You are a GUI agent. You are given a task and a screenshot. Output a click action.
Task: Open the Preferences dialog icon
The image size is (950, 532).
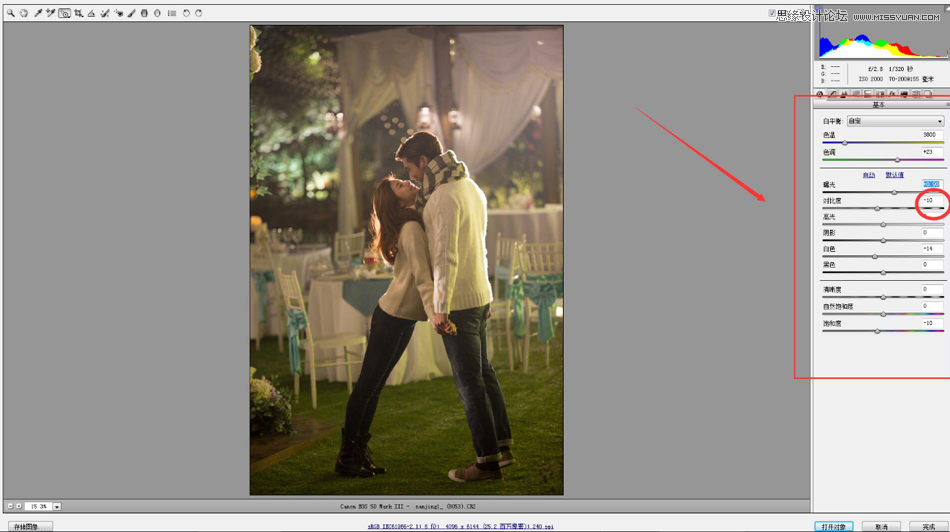click(x=172, y=14)
